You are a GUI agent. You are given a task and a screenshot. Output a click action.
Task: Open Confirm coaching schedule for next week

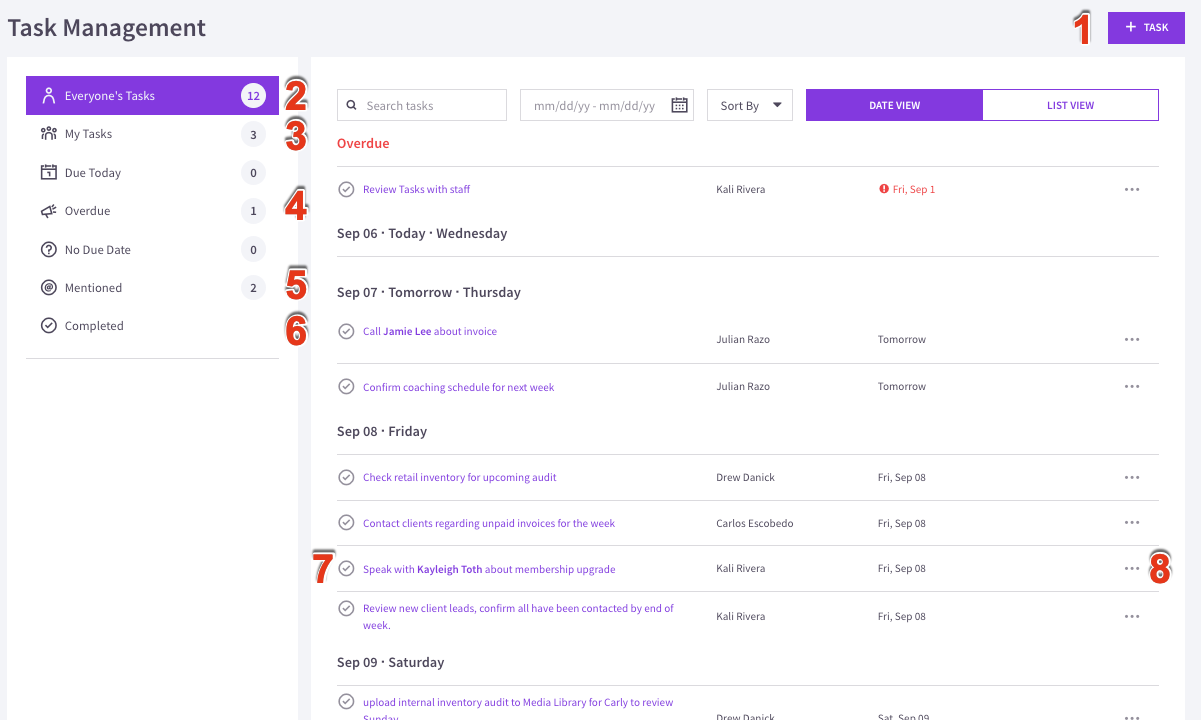(458, 387)
